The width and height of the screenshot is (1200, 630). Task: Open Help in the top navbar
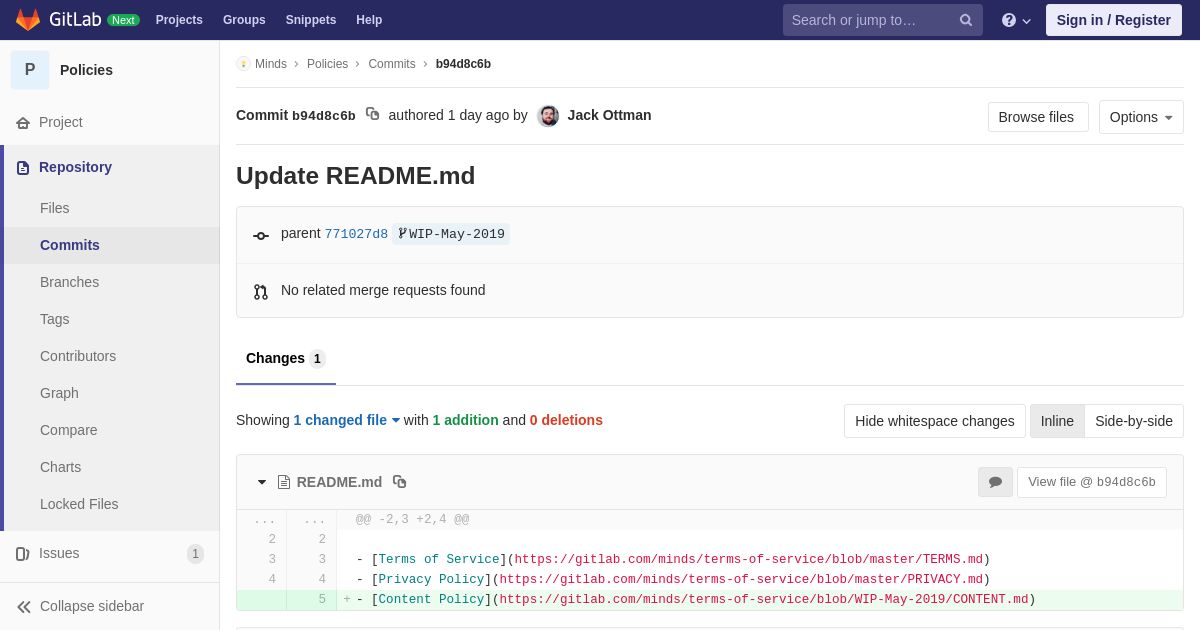coord(369,20)
